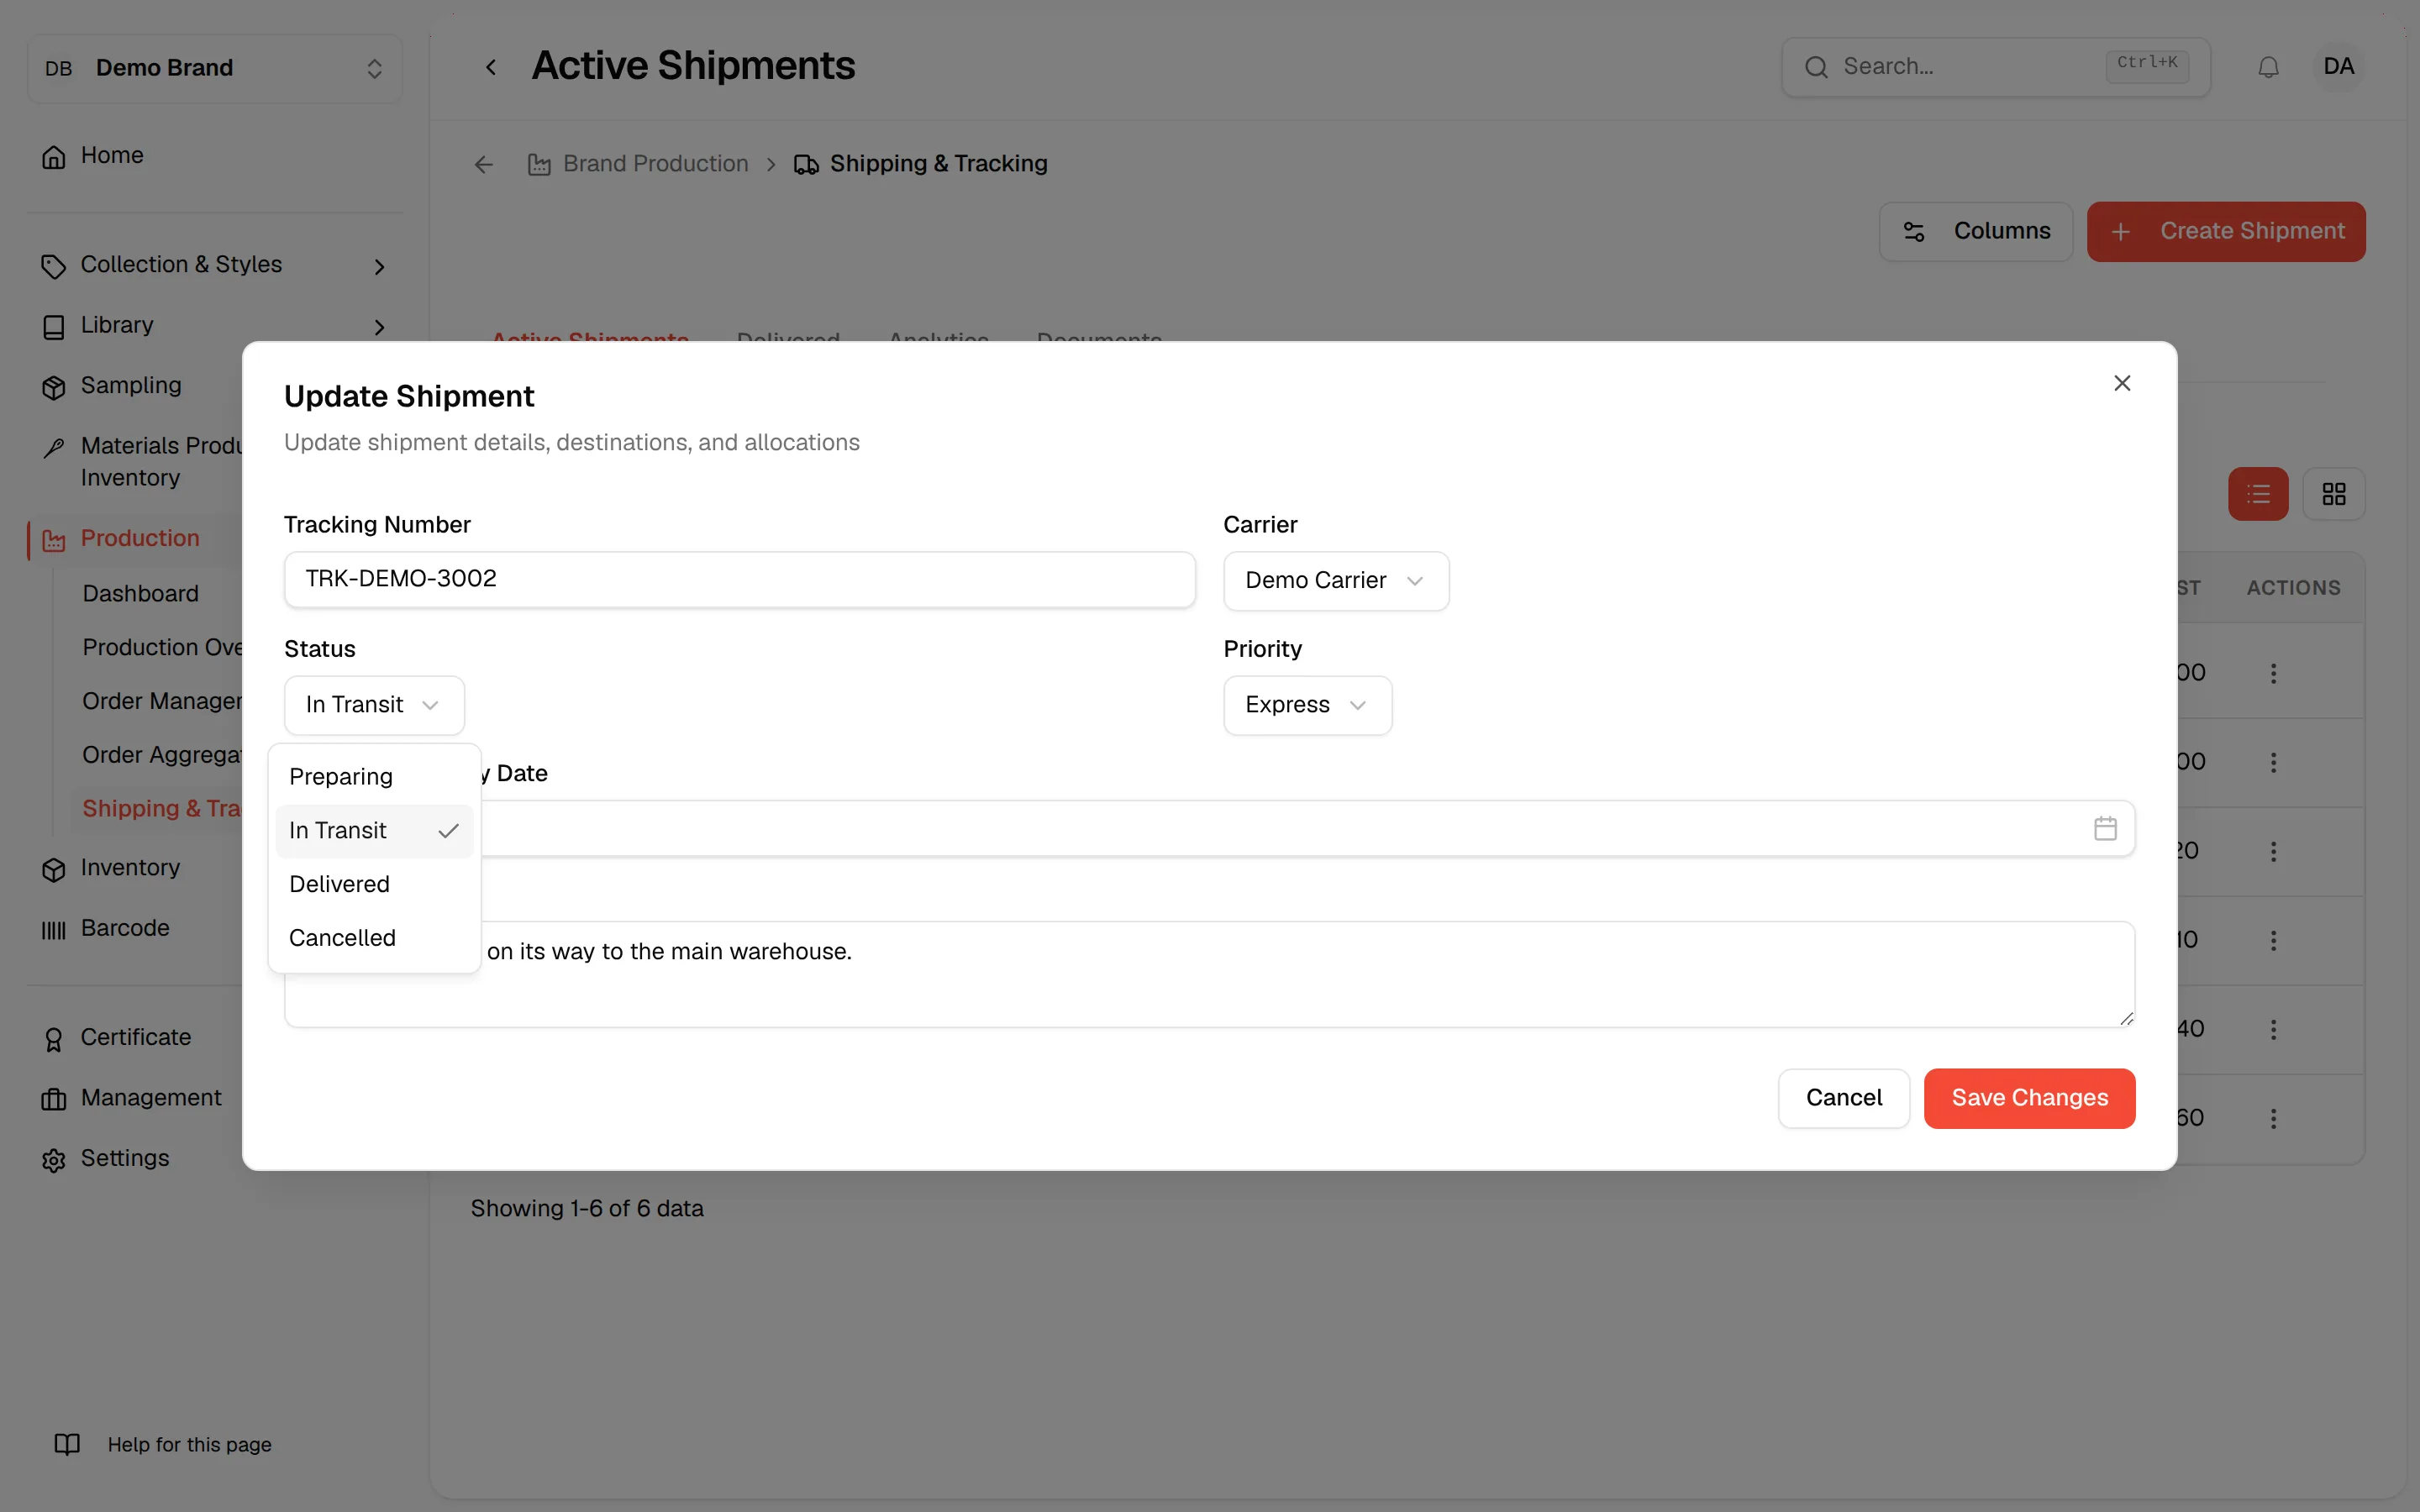Click Save Changes button
2420x1512 pixels.
pyautogui.click(x=2029, y=1098)
